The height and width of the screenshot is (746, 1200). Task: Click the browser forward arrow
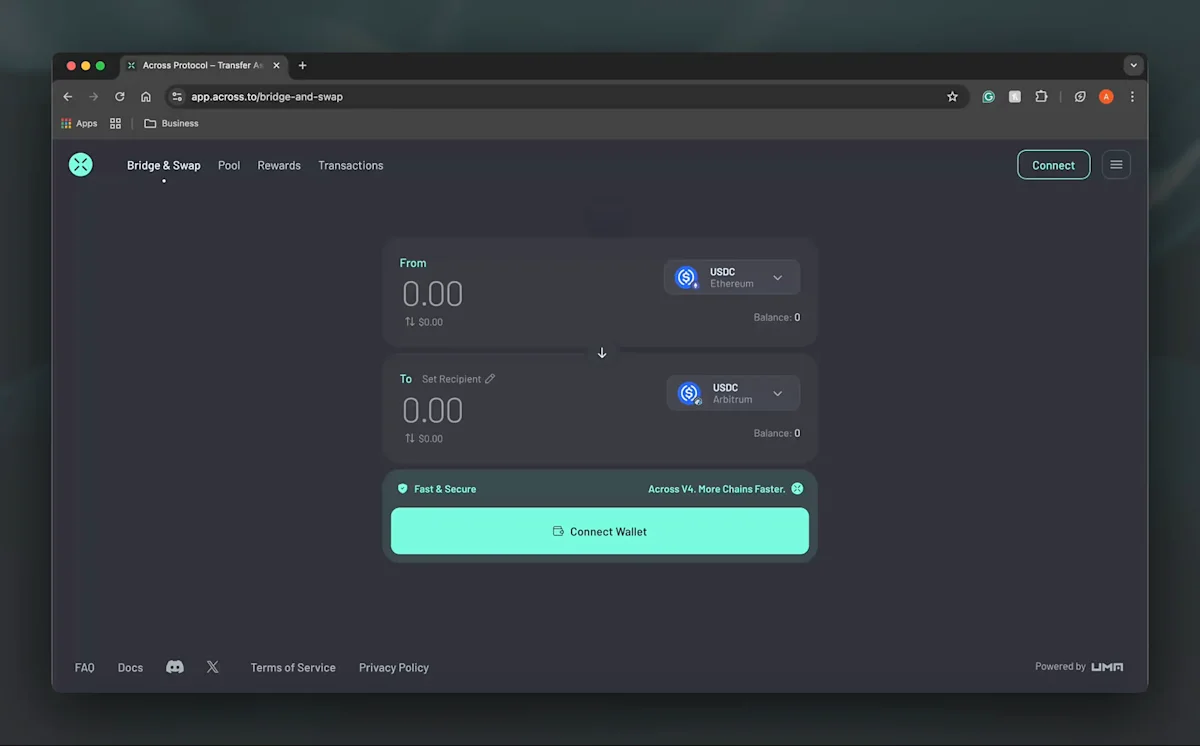pos(94,97)
